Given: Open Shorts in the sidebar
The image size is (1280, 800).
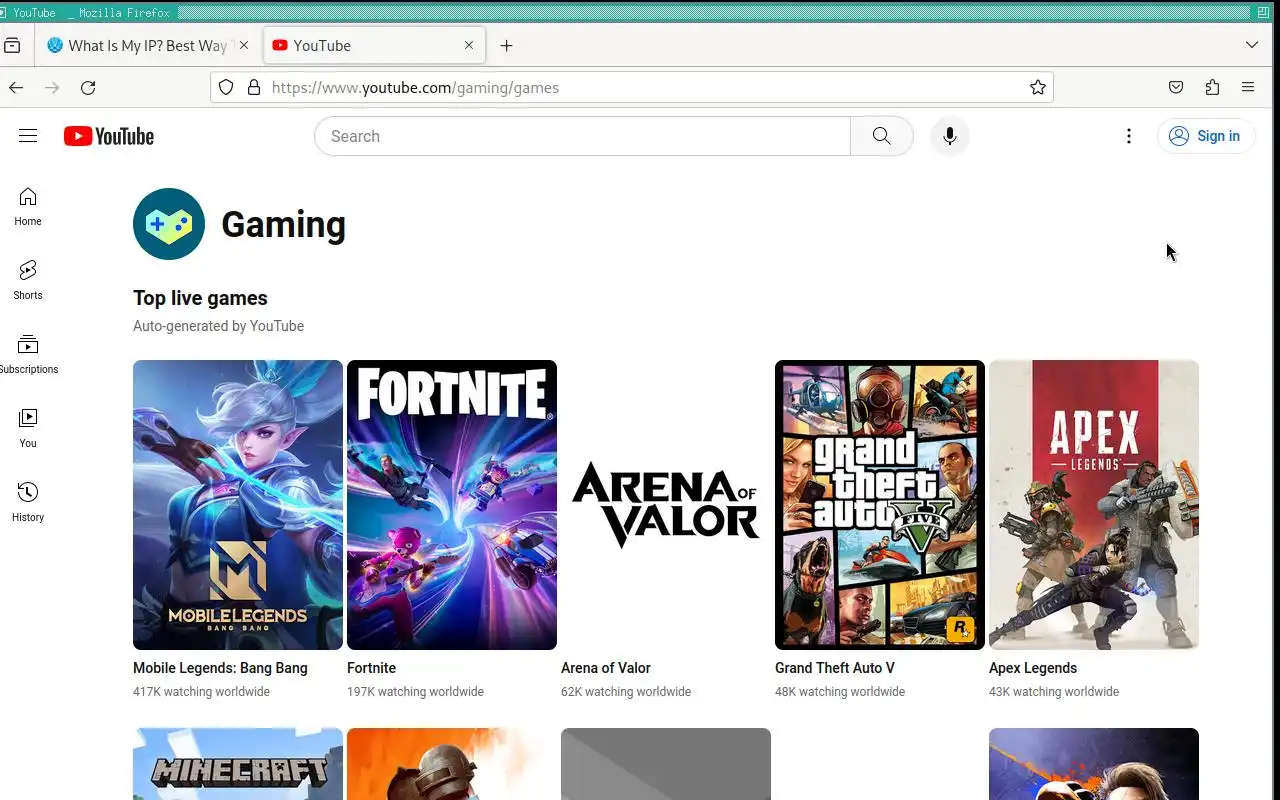Looking at the screenshot, I should click(x=28, y=281).
